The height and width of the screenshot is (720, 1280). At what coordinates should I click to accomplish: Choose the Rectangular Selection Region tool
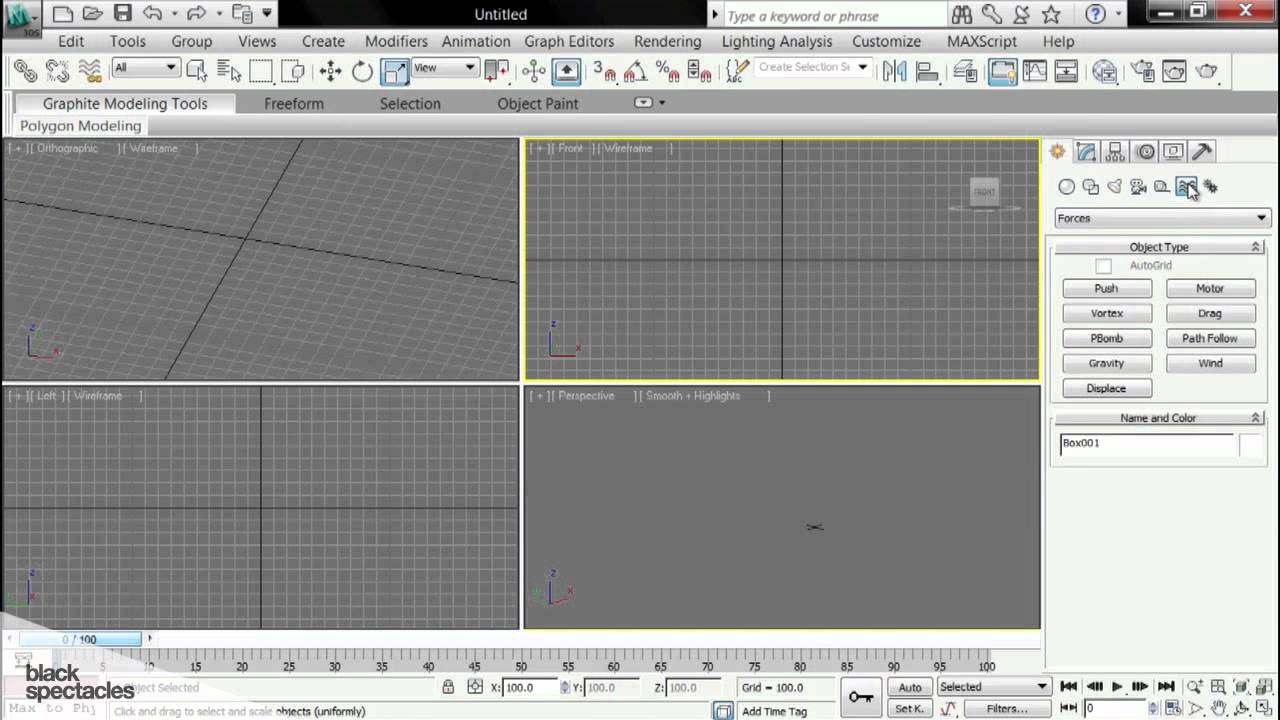click(261, 71)
